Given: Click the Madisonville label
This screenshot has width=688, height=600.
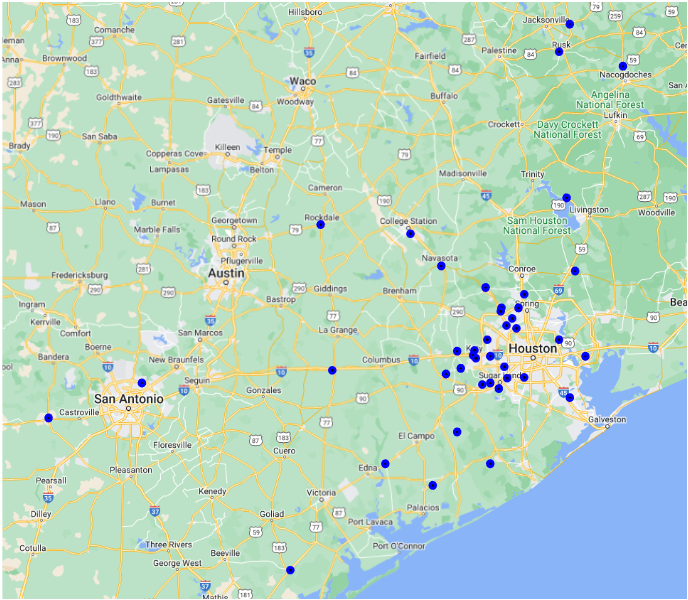Looking at the screenshot, I should [x=463, y=173].
